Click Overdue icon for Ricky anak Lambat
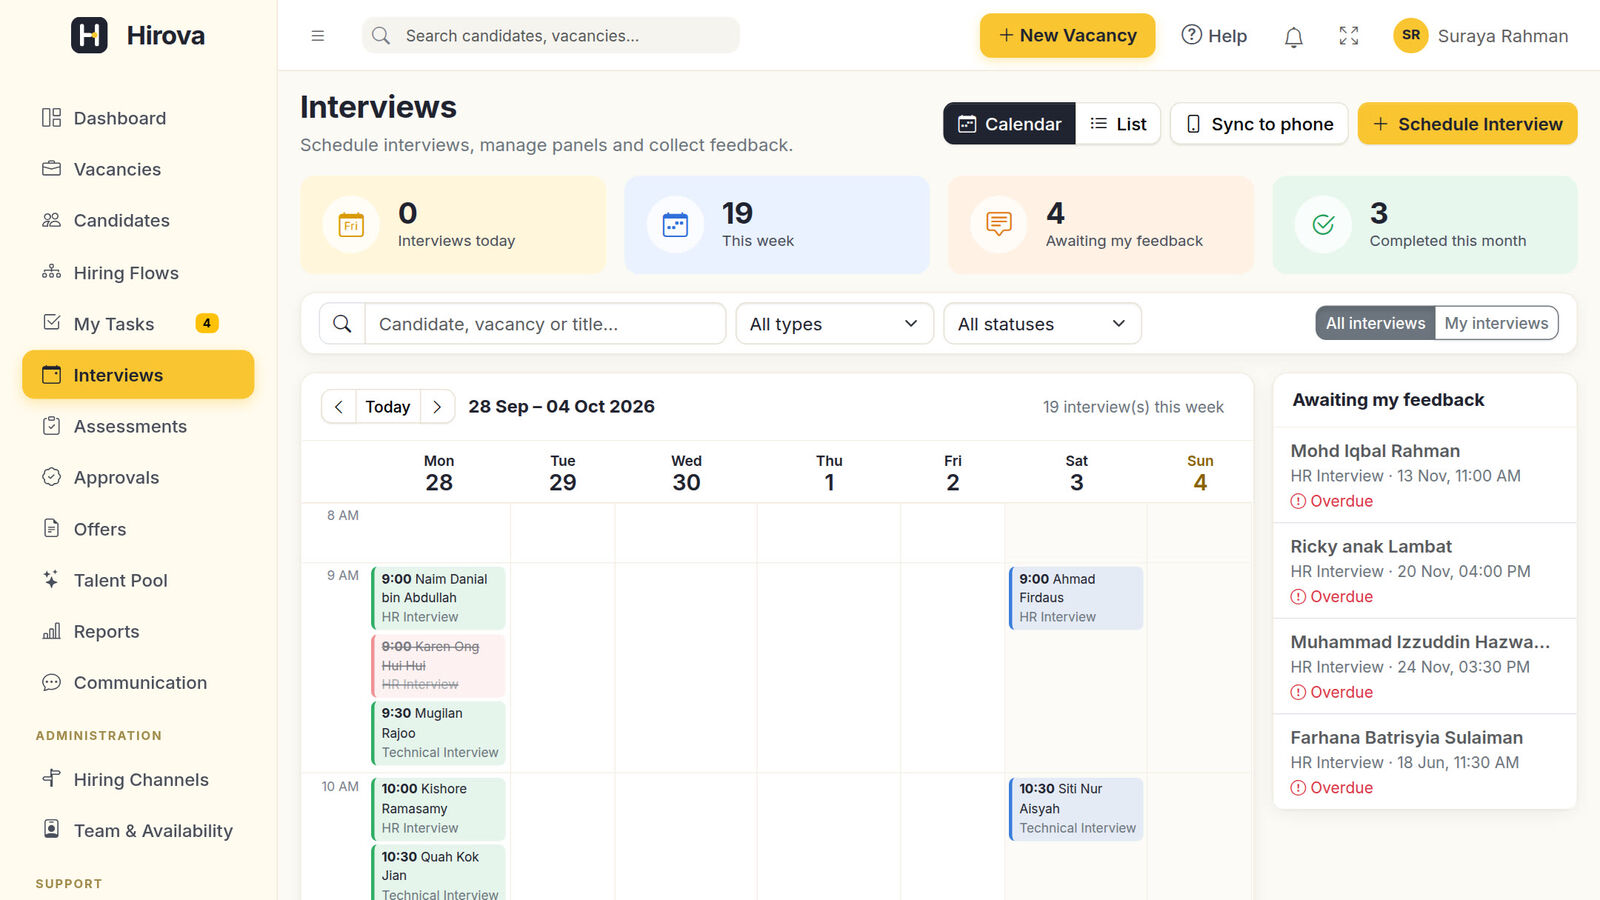Image resolution: width=1600 pixels, height=900 pixels. [x=1298, y=597]
